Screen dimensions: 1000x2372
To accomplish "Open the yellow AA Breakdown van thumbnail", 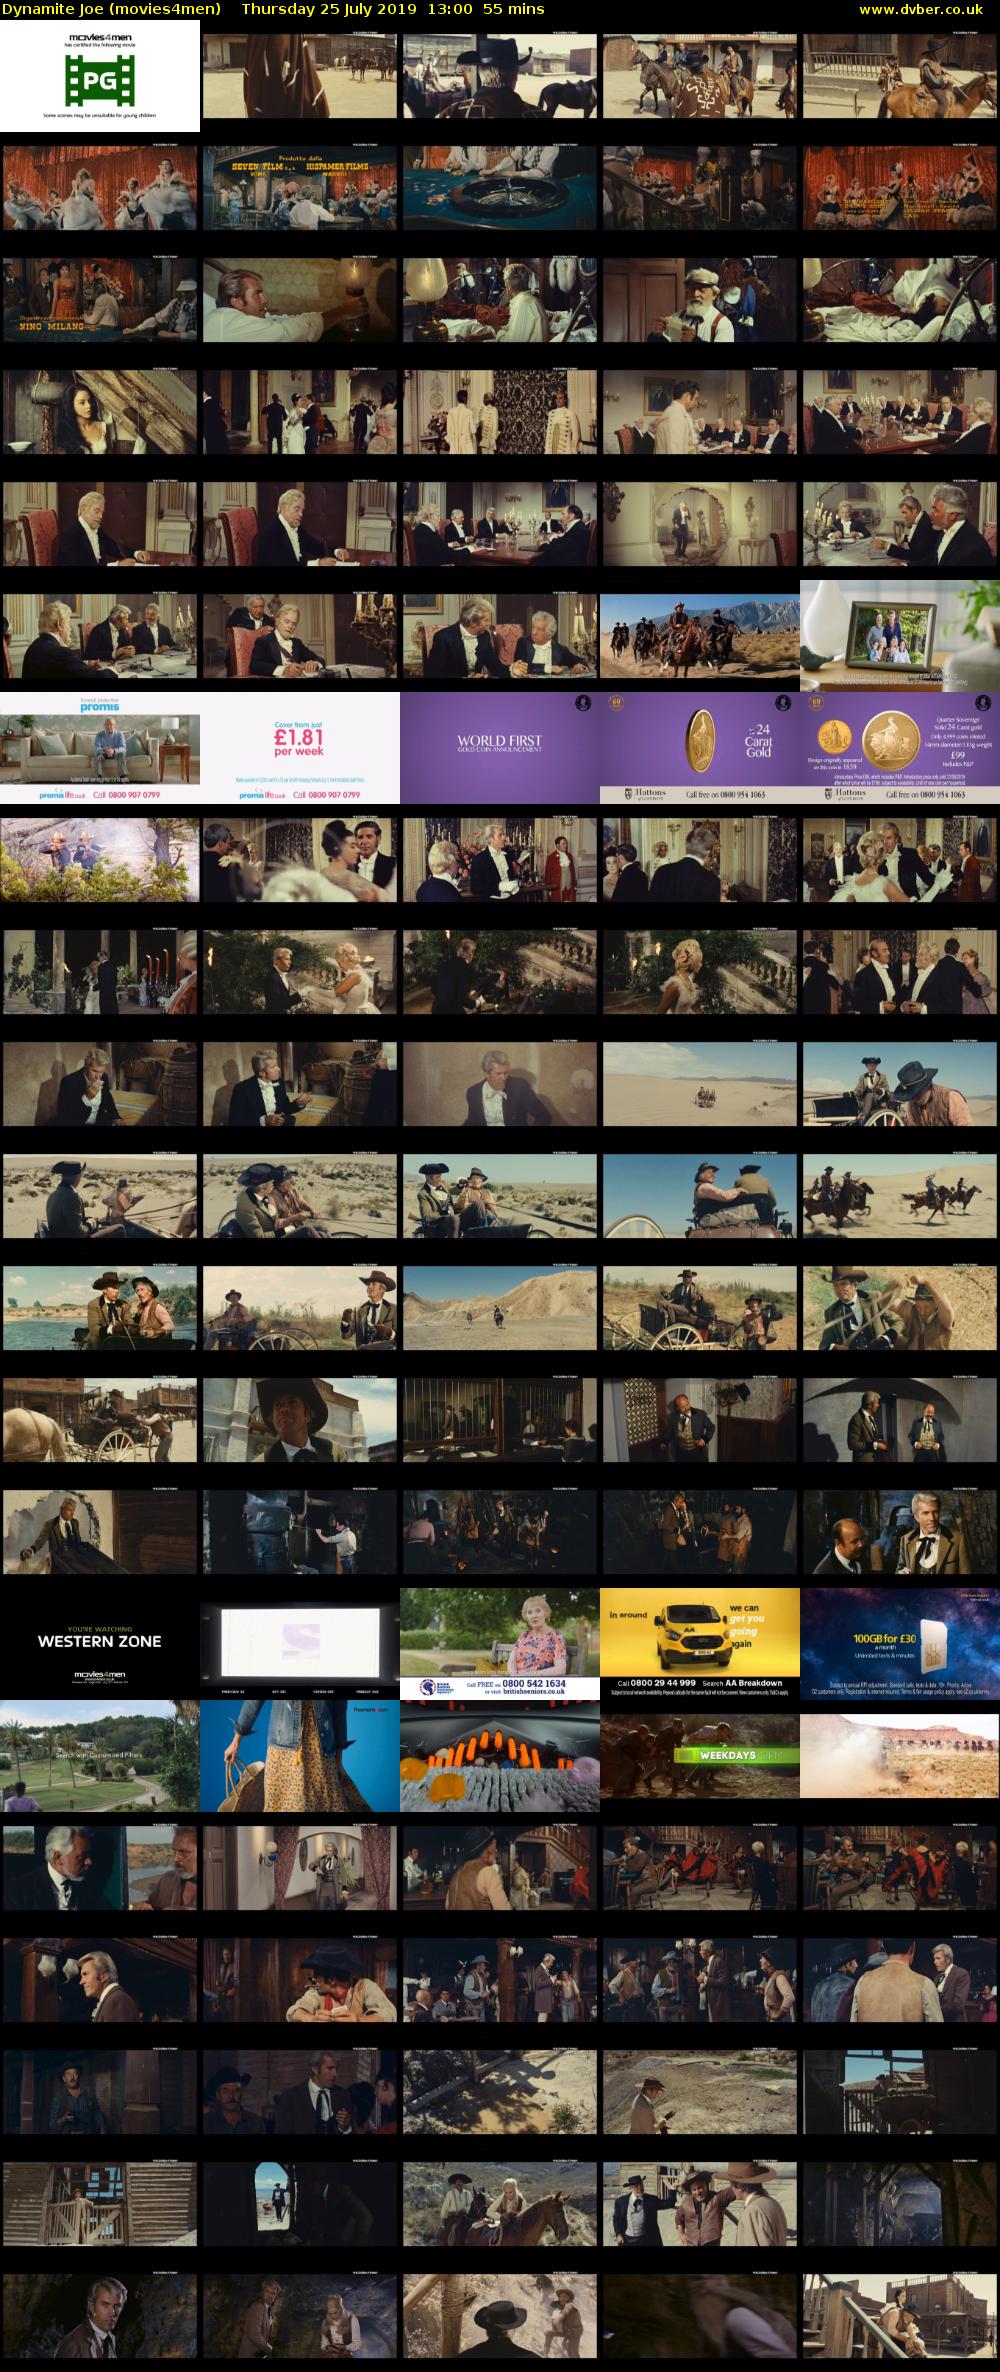I will (x=700, y=1644).
